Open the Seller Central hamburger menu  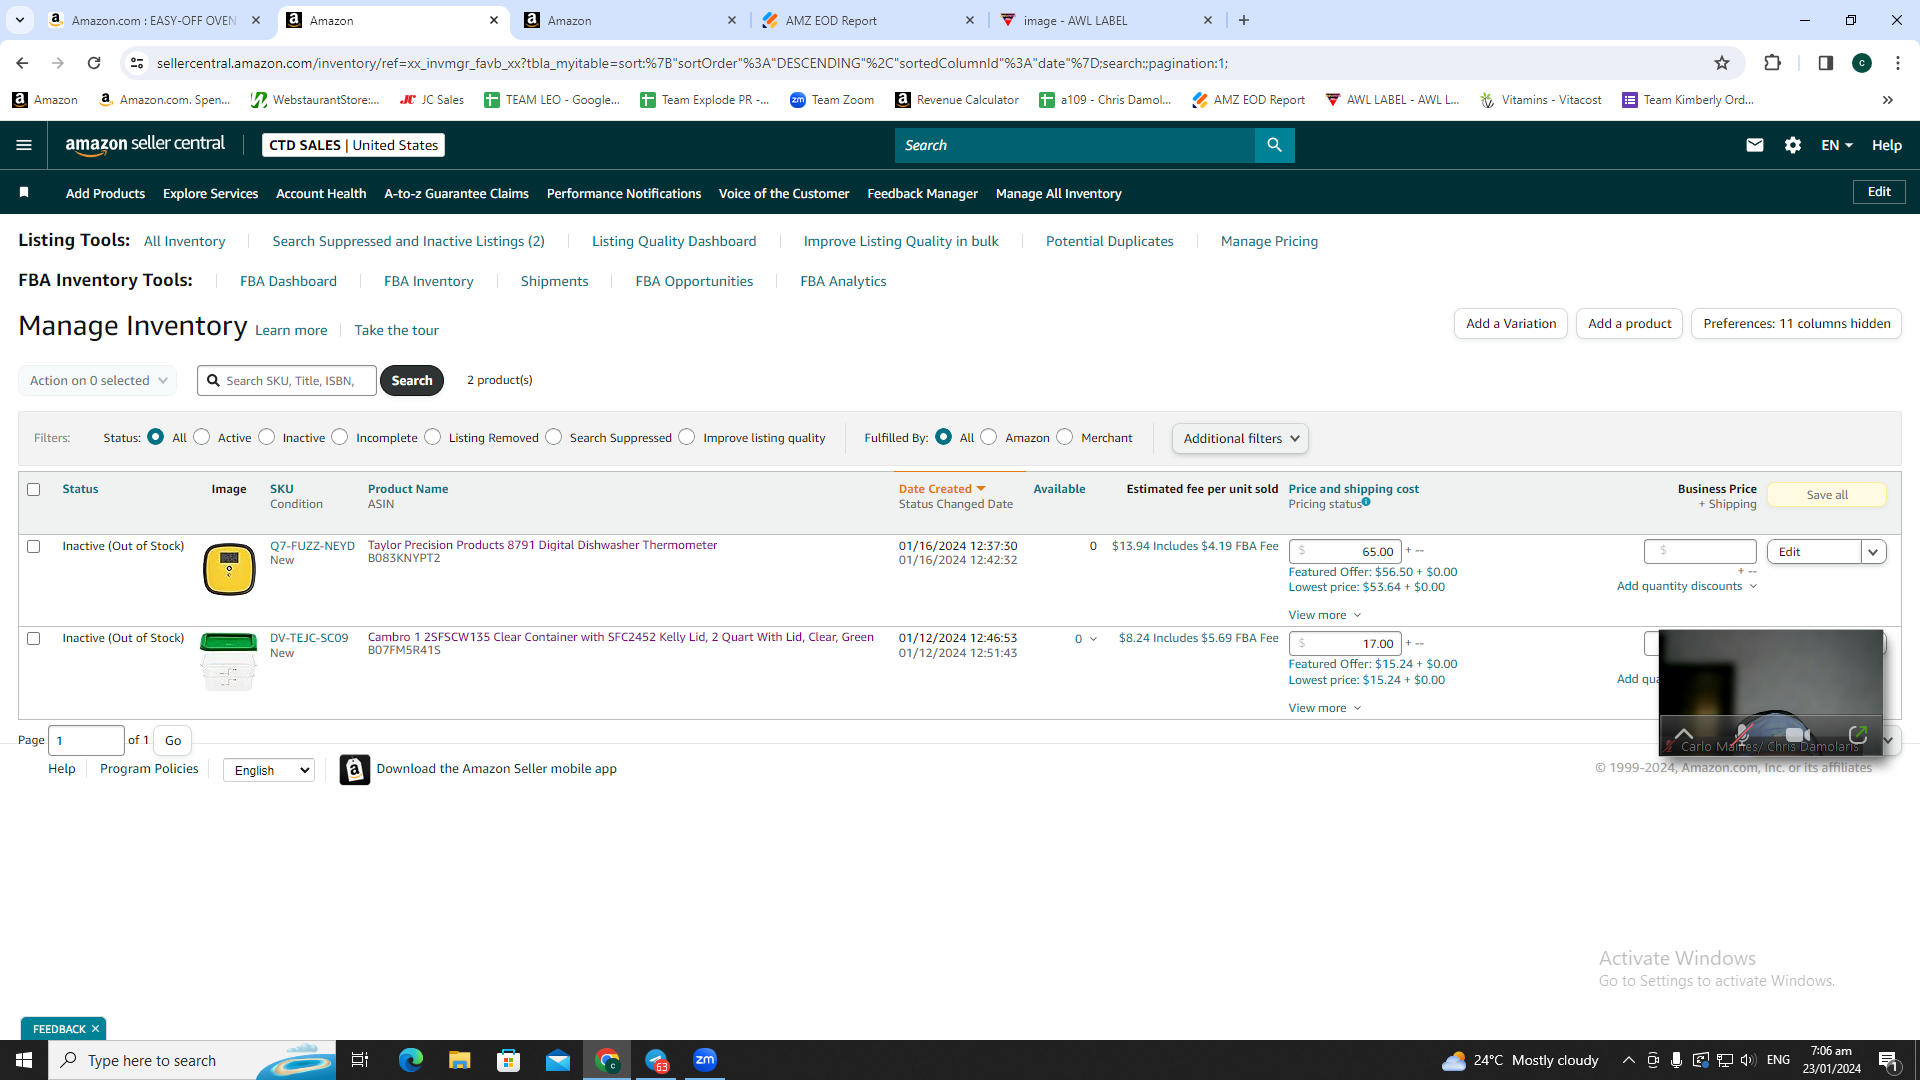24,145
